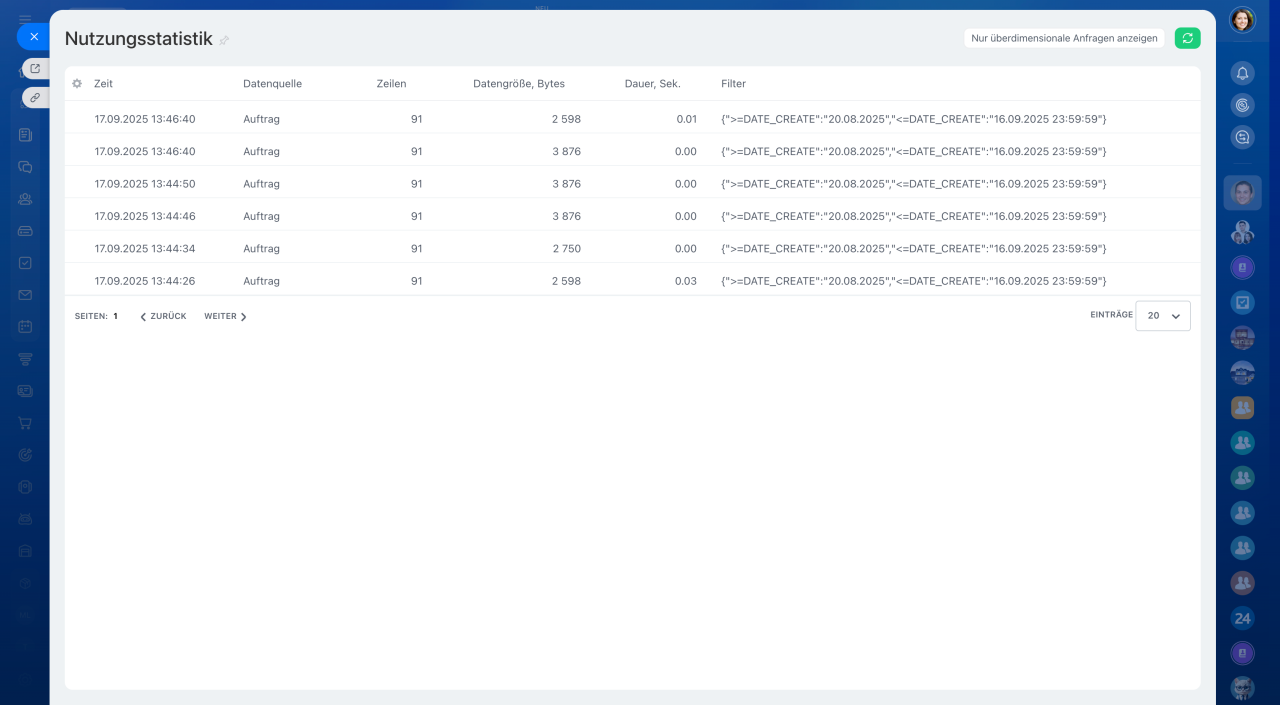
Task: Open grid settings gear icon
Action: tap(77, 84)
